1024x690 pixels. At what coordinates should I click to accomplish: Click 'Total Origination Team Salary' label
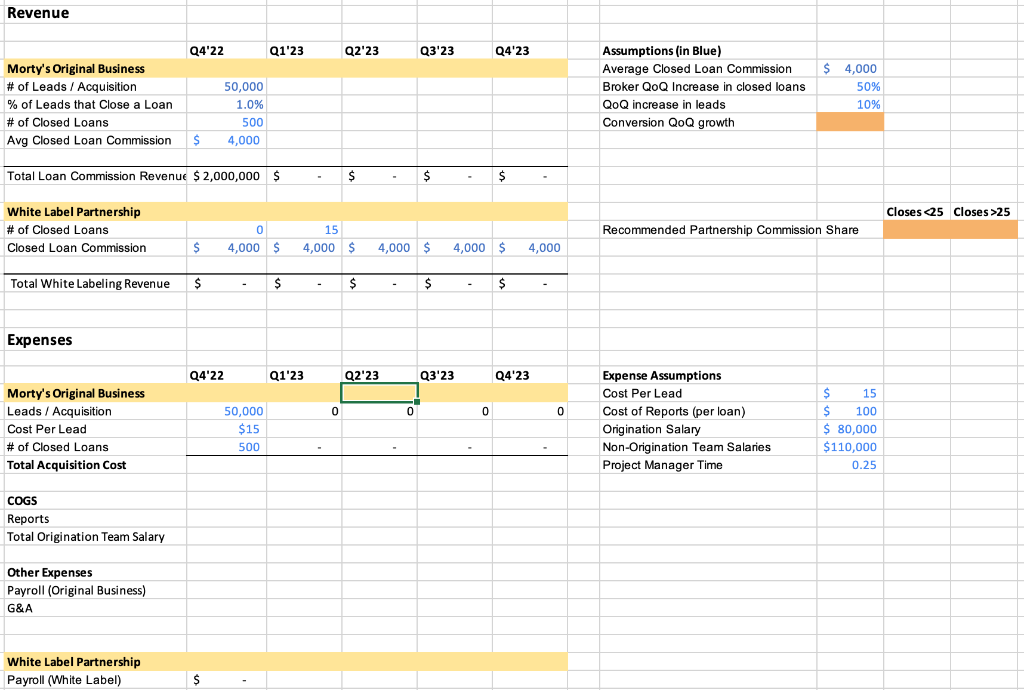86,537
